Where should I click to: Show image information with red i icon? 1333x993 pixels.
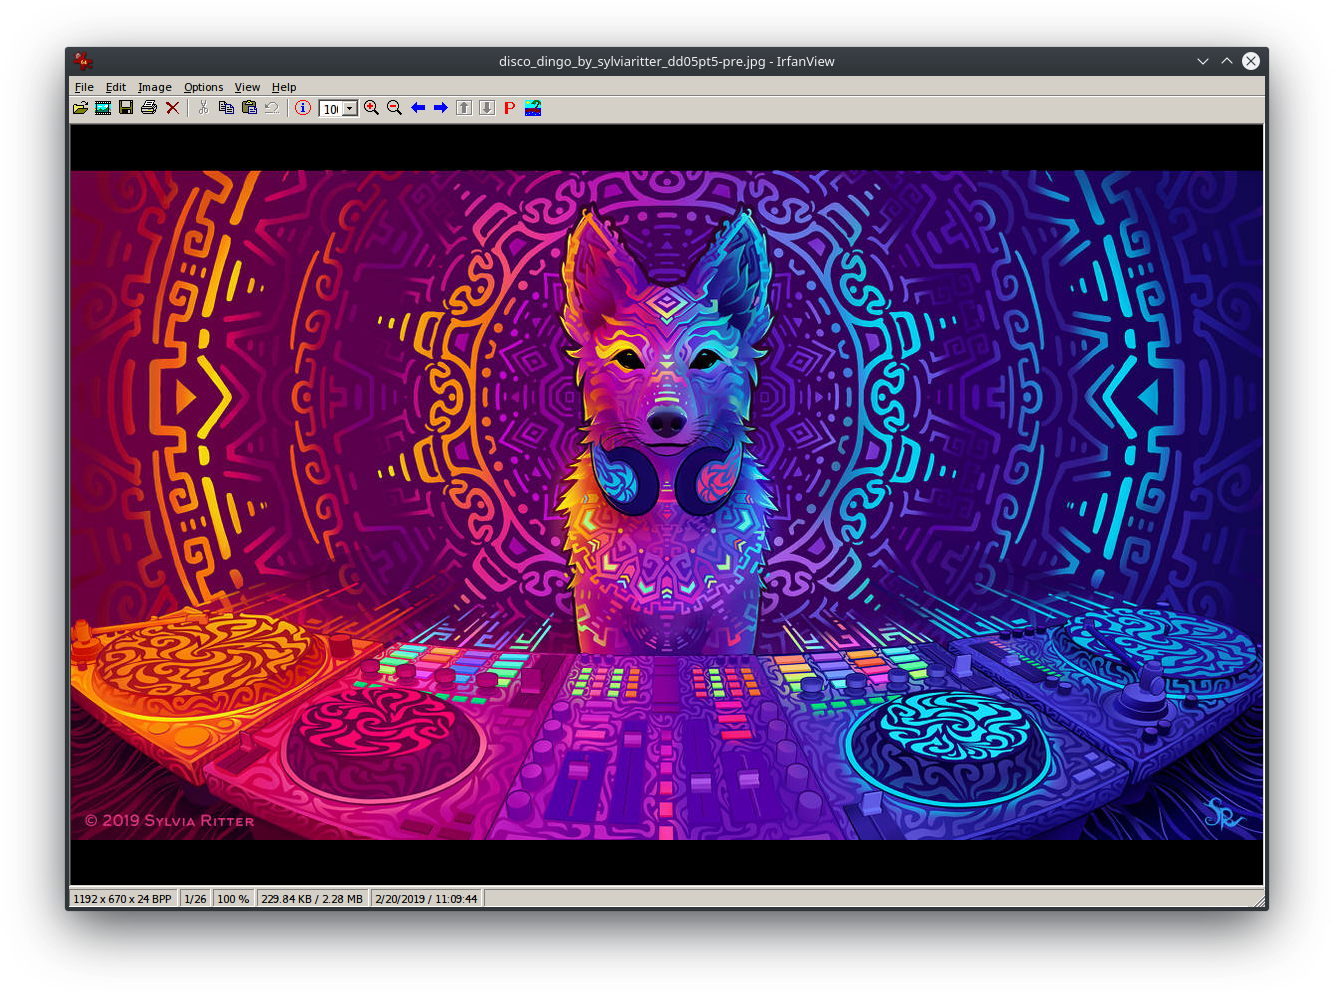pos(303,108)
